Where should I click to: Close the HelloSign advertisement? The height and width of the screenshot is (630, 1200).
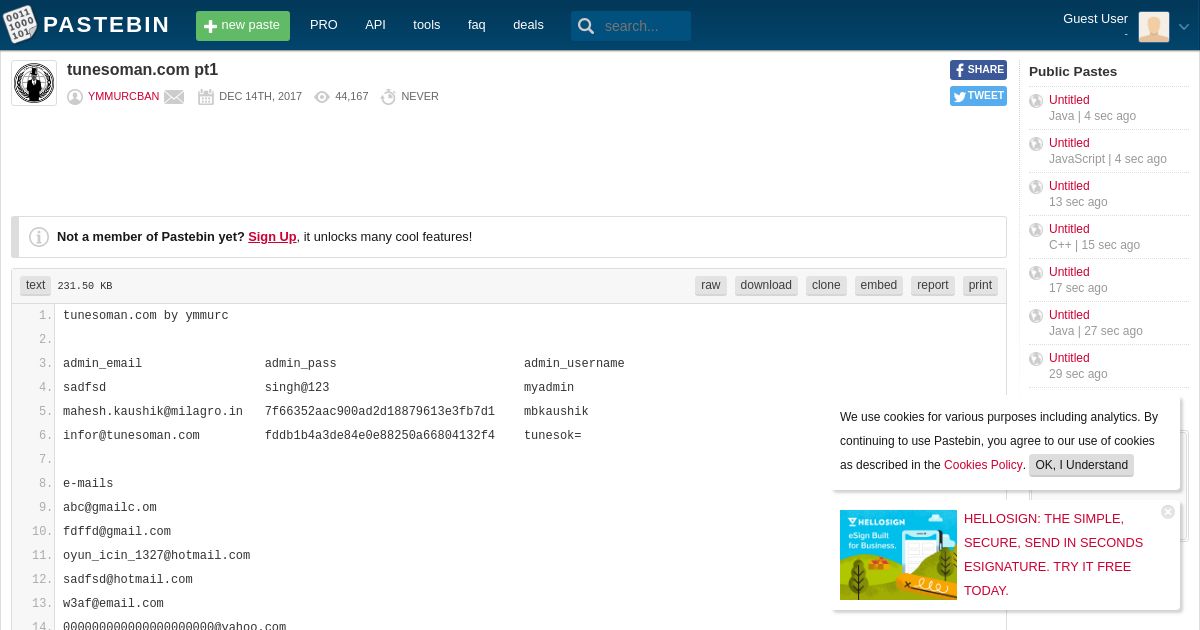click(1168, 512)
